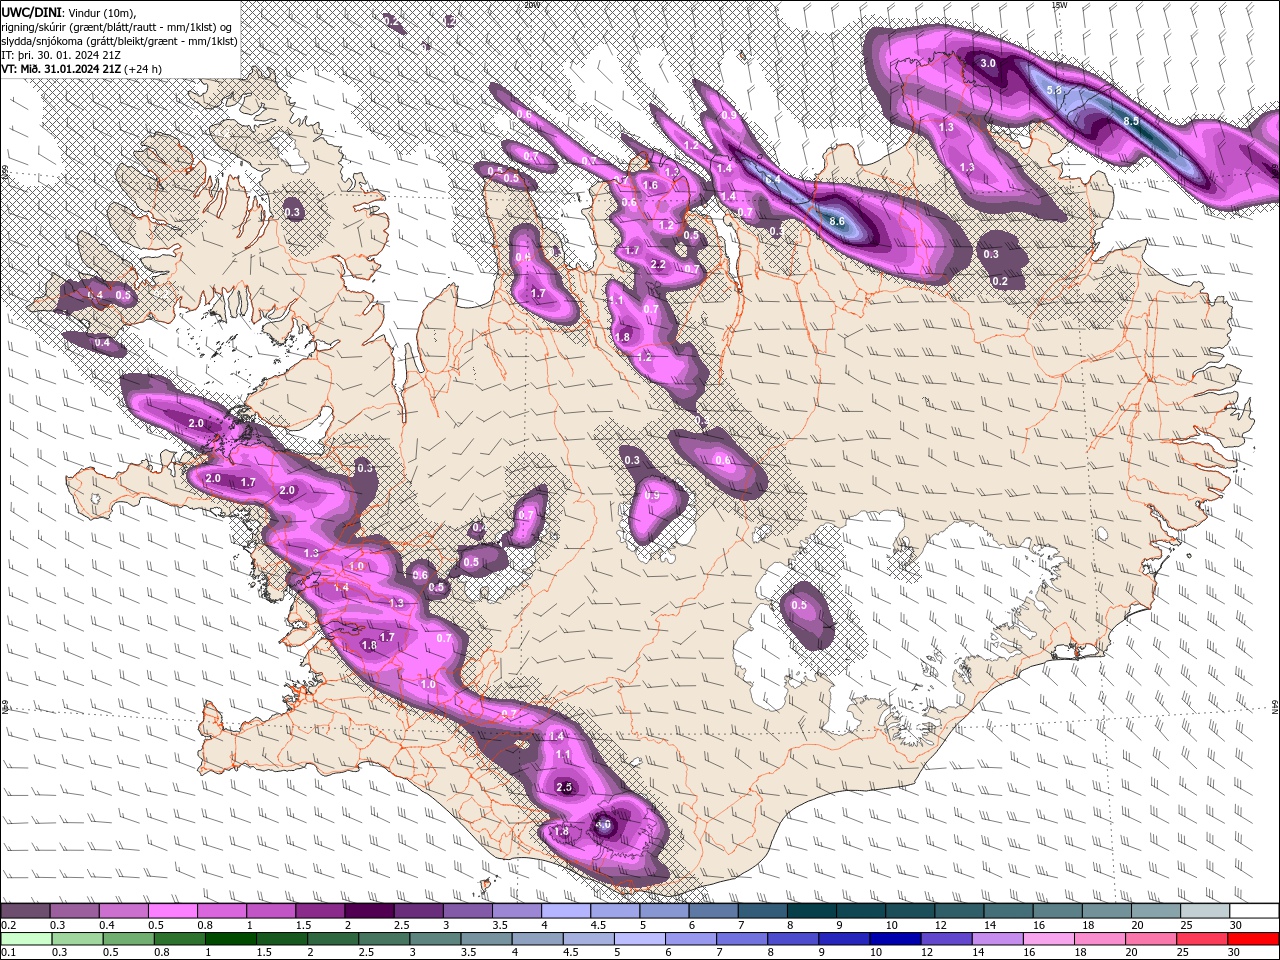Pick the palest green rain swatch between 0.1 and 0.3
1280x960 pixels.
click(x=25, y=938)
